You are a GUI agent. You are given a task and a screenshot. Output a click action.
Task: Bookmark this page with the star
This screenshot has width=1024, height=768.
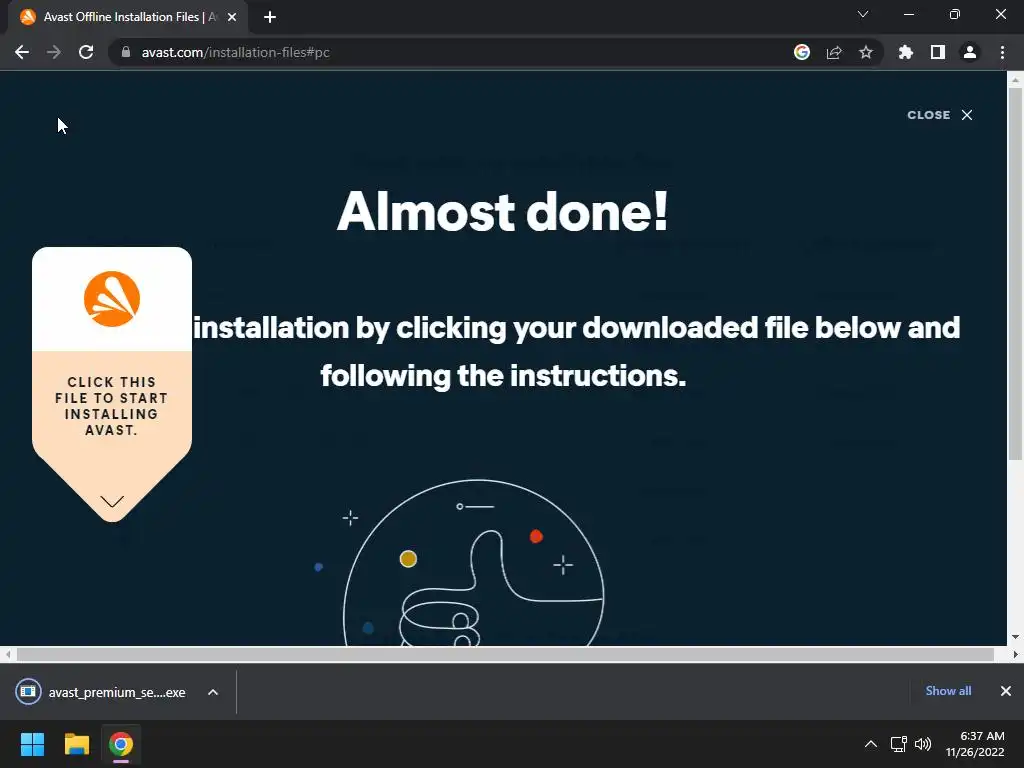(865, 52)
